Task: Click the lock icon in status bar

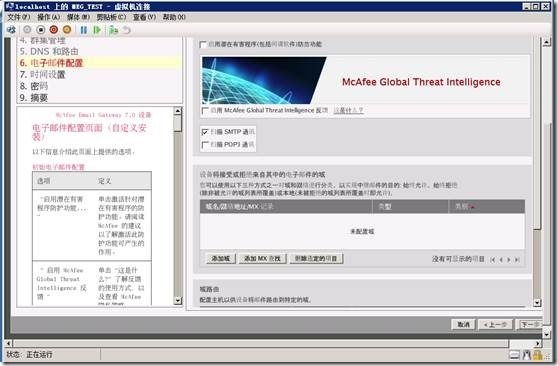Action: pyautogui.click(x=538, y=355)
